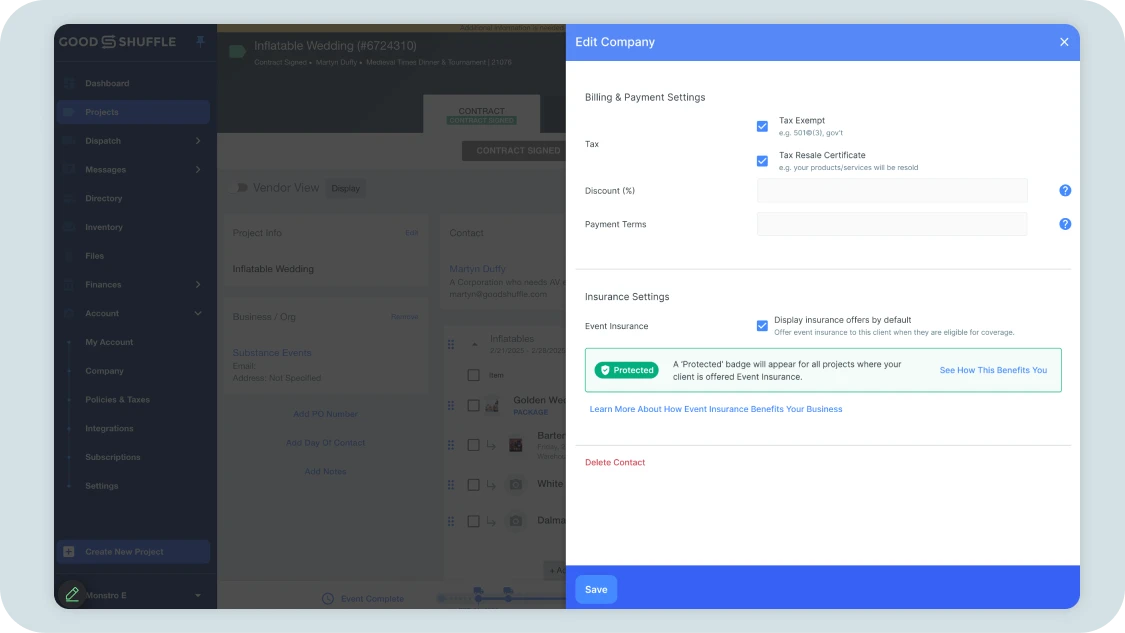Open the Finances section
The width and height of the screenshot is (1125, 633).
pyautogui.click(x=102, y=284)
